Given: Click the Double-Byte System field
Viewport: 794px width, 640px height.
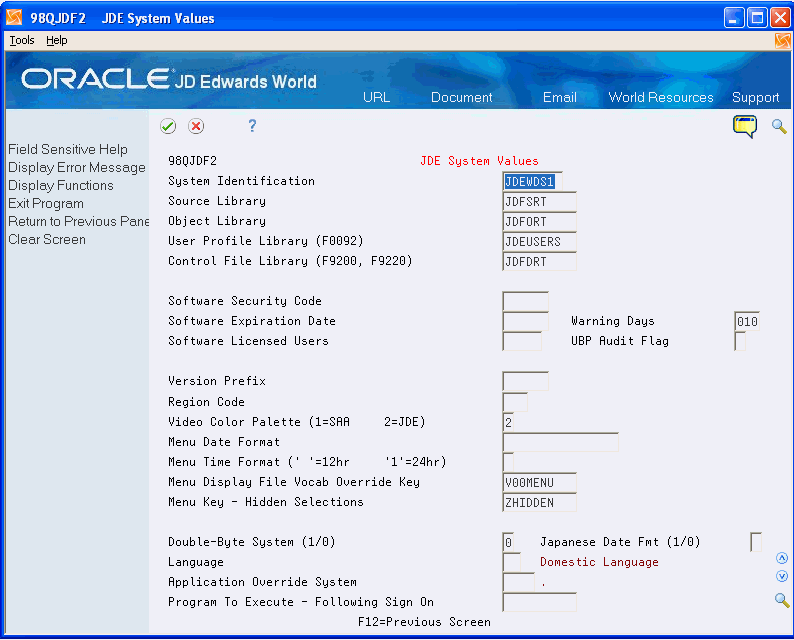Looking at the screenshot, I should [508, 542].
